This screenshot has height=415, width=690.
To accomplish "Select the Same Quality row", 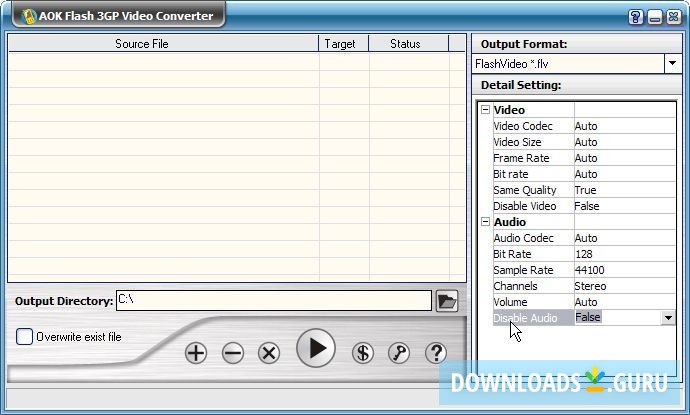I will tap(584, 190).
